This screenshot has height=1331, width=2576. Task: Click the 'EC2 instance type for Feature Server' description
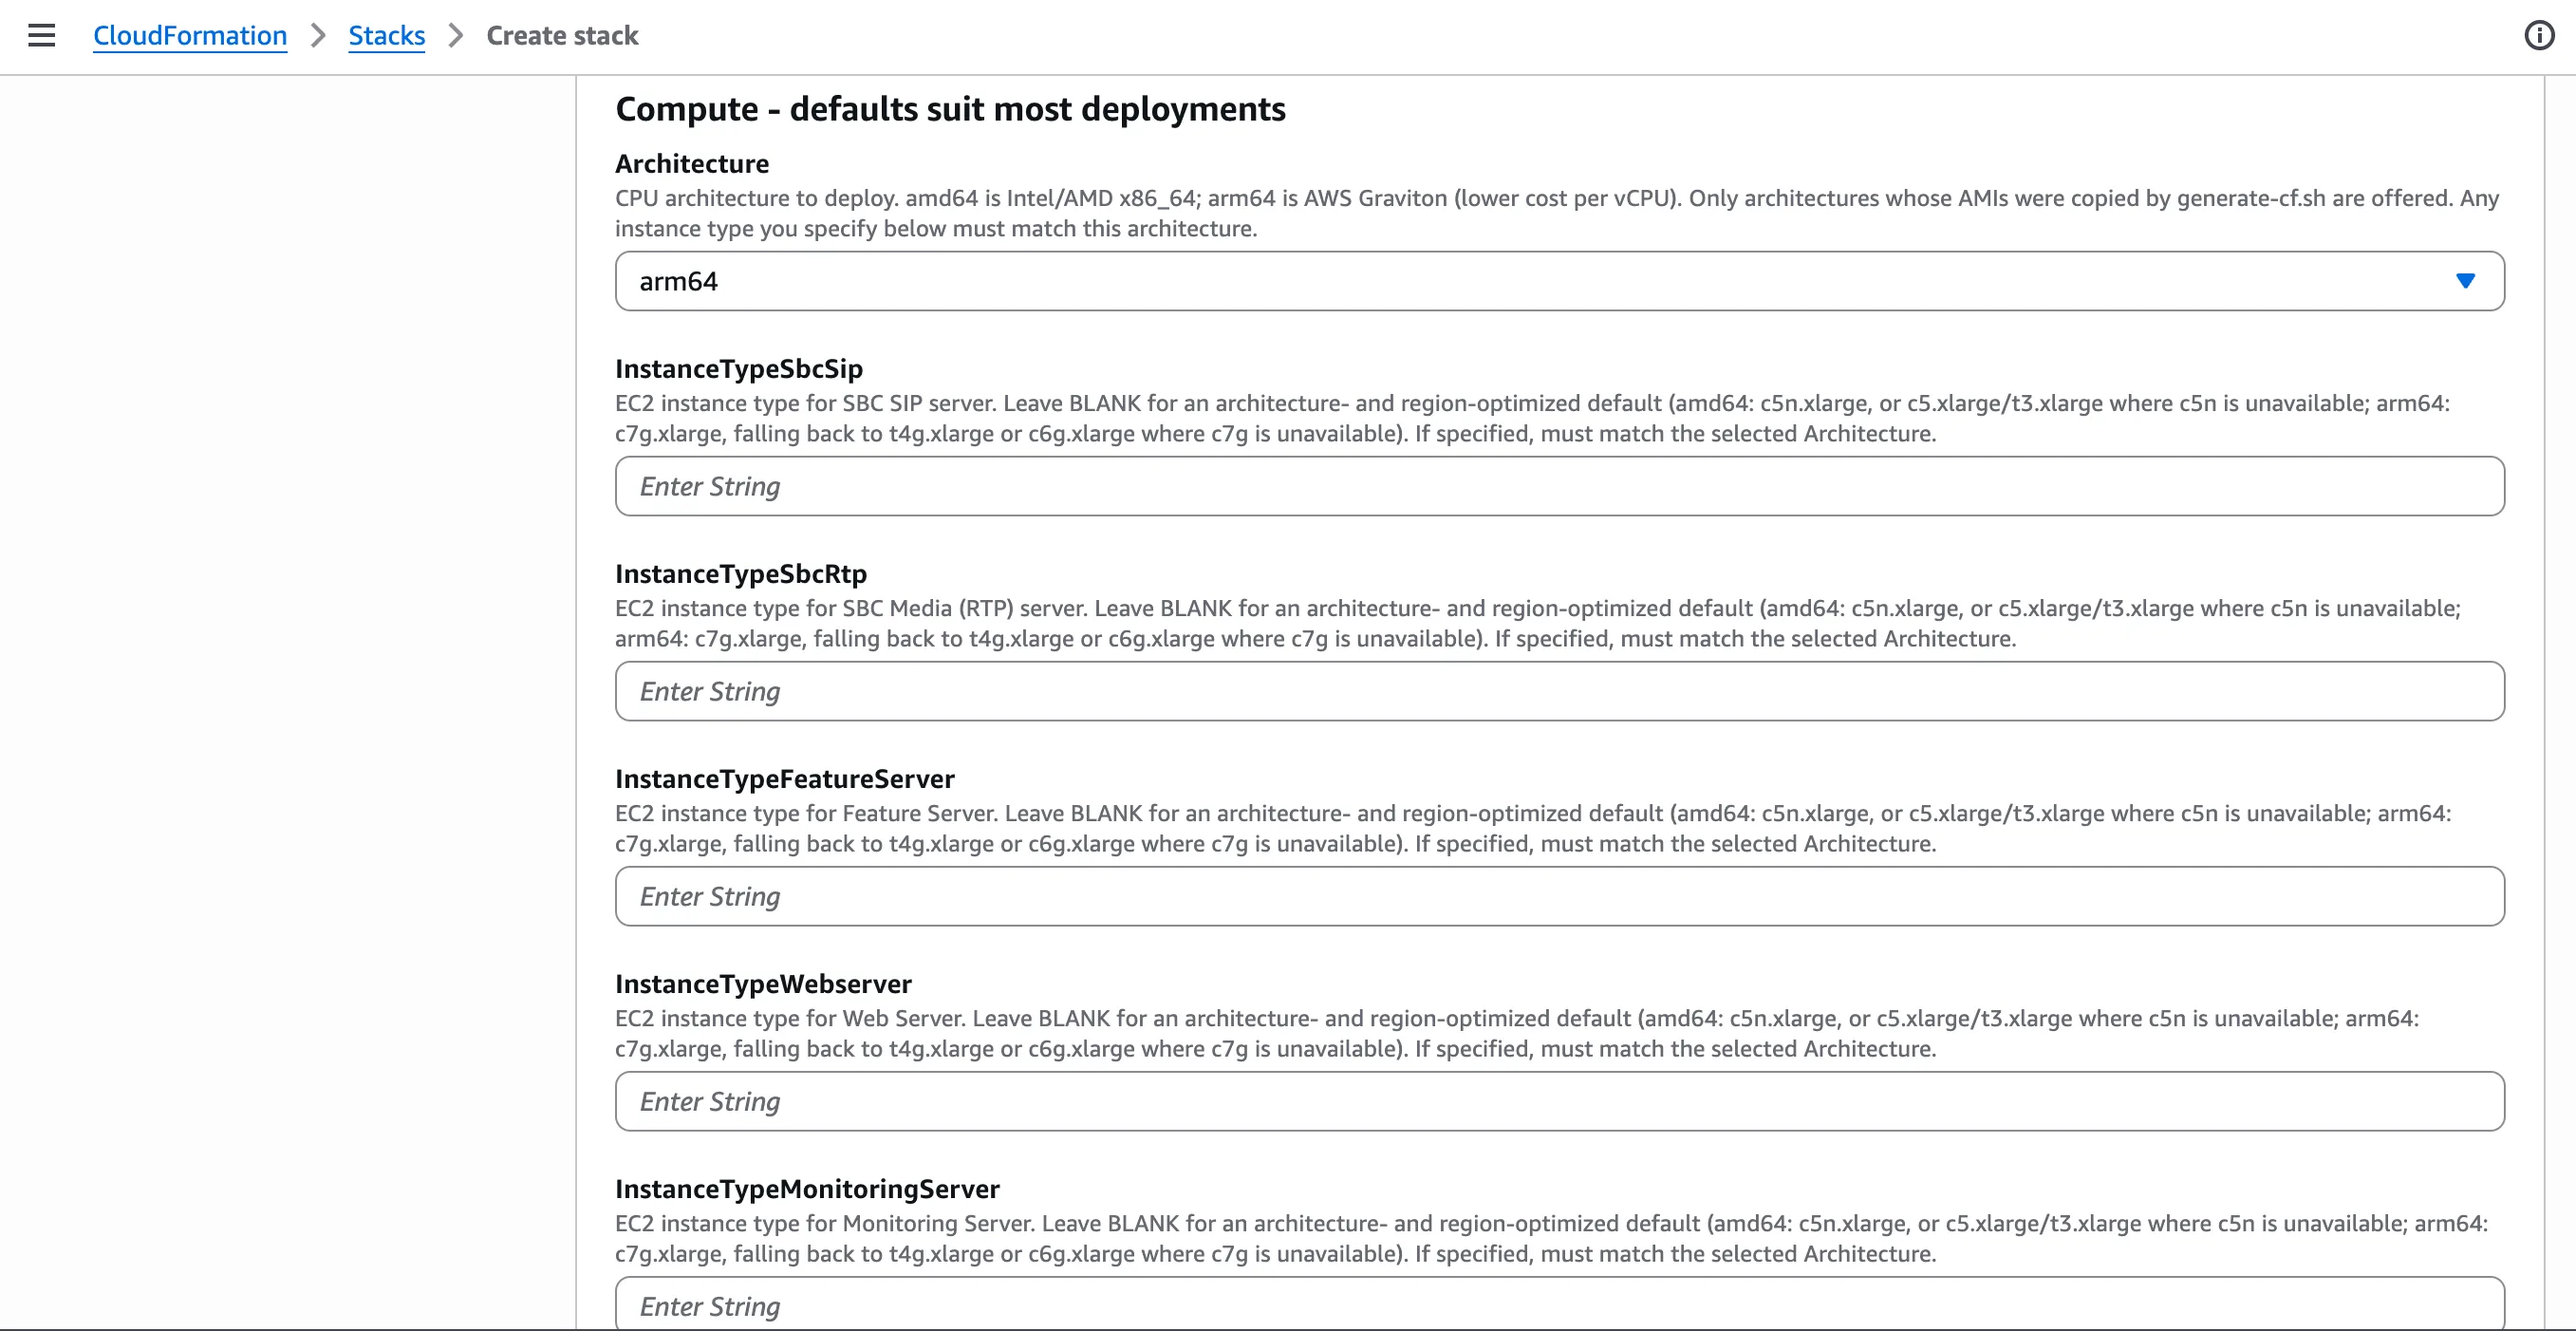[x=1533, y=828]
